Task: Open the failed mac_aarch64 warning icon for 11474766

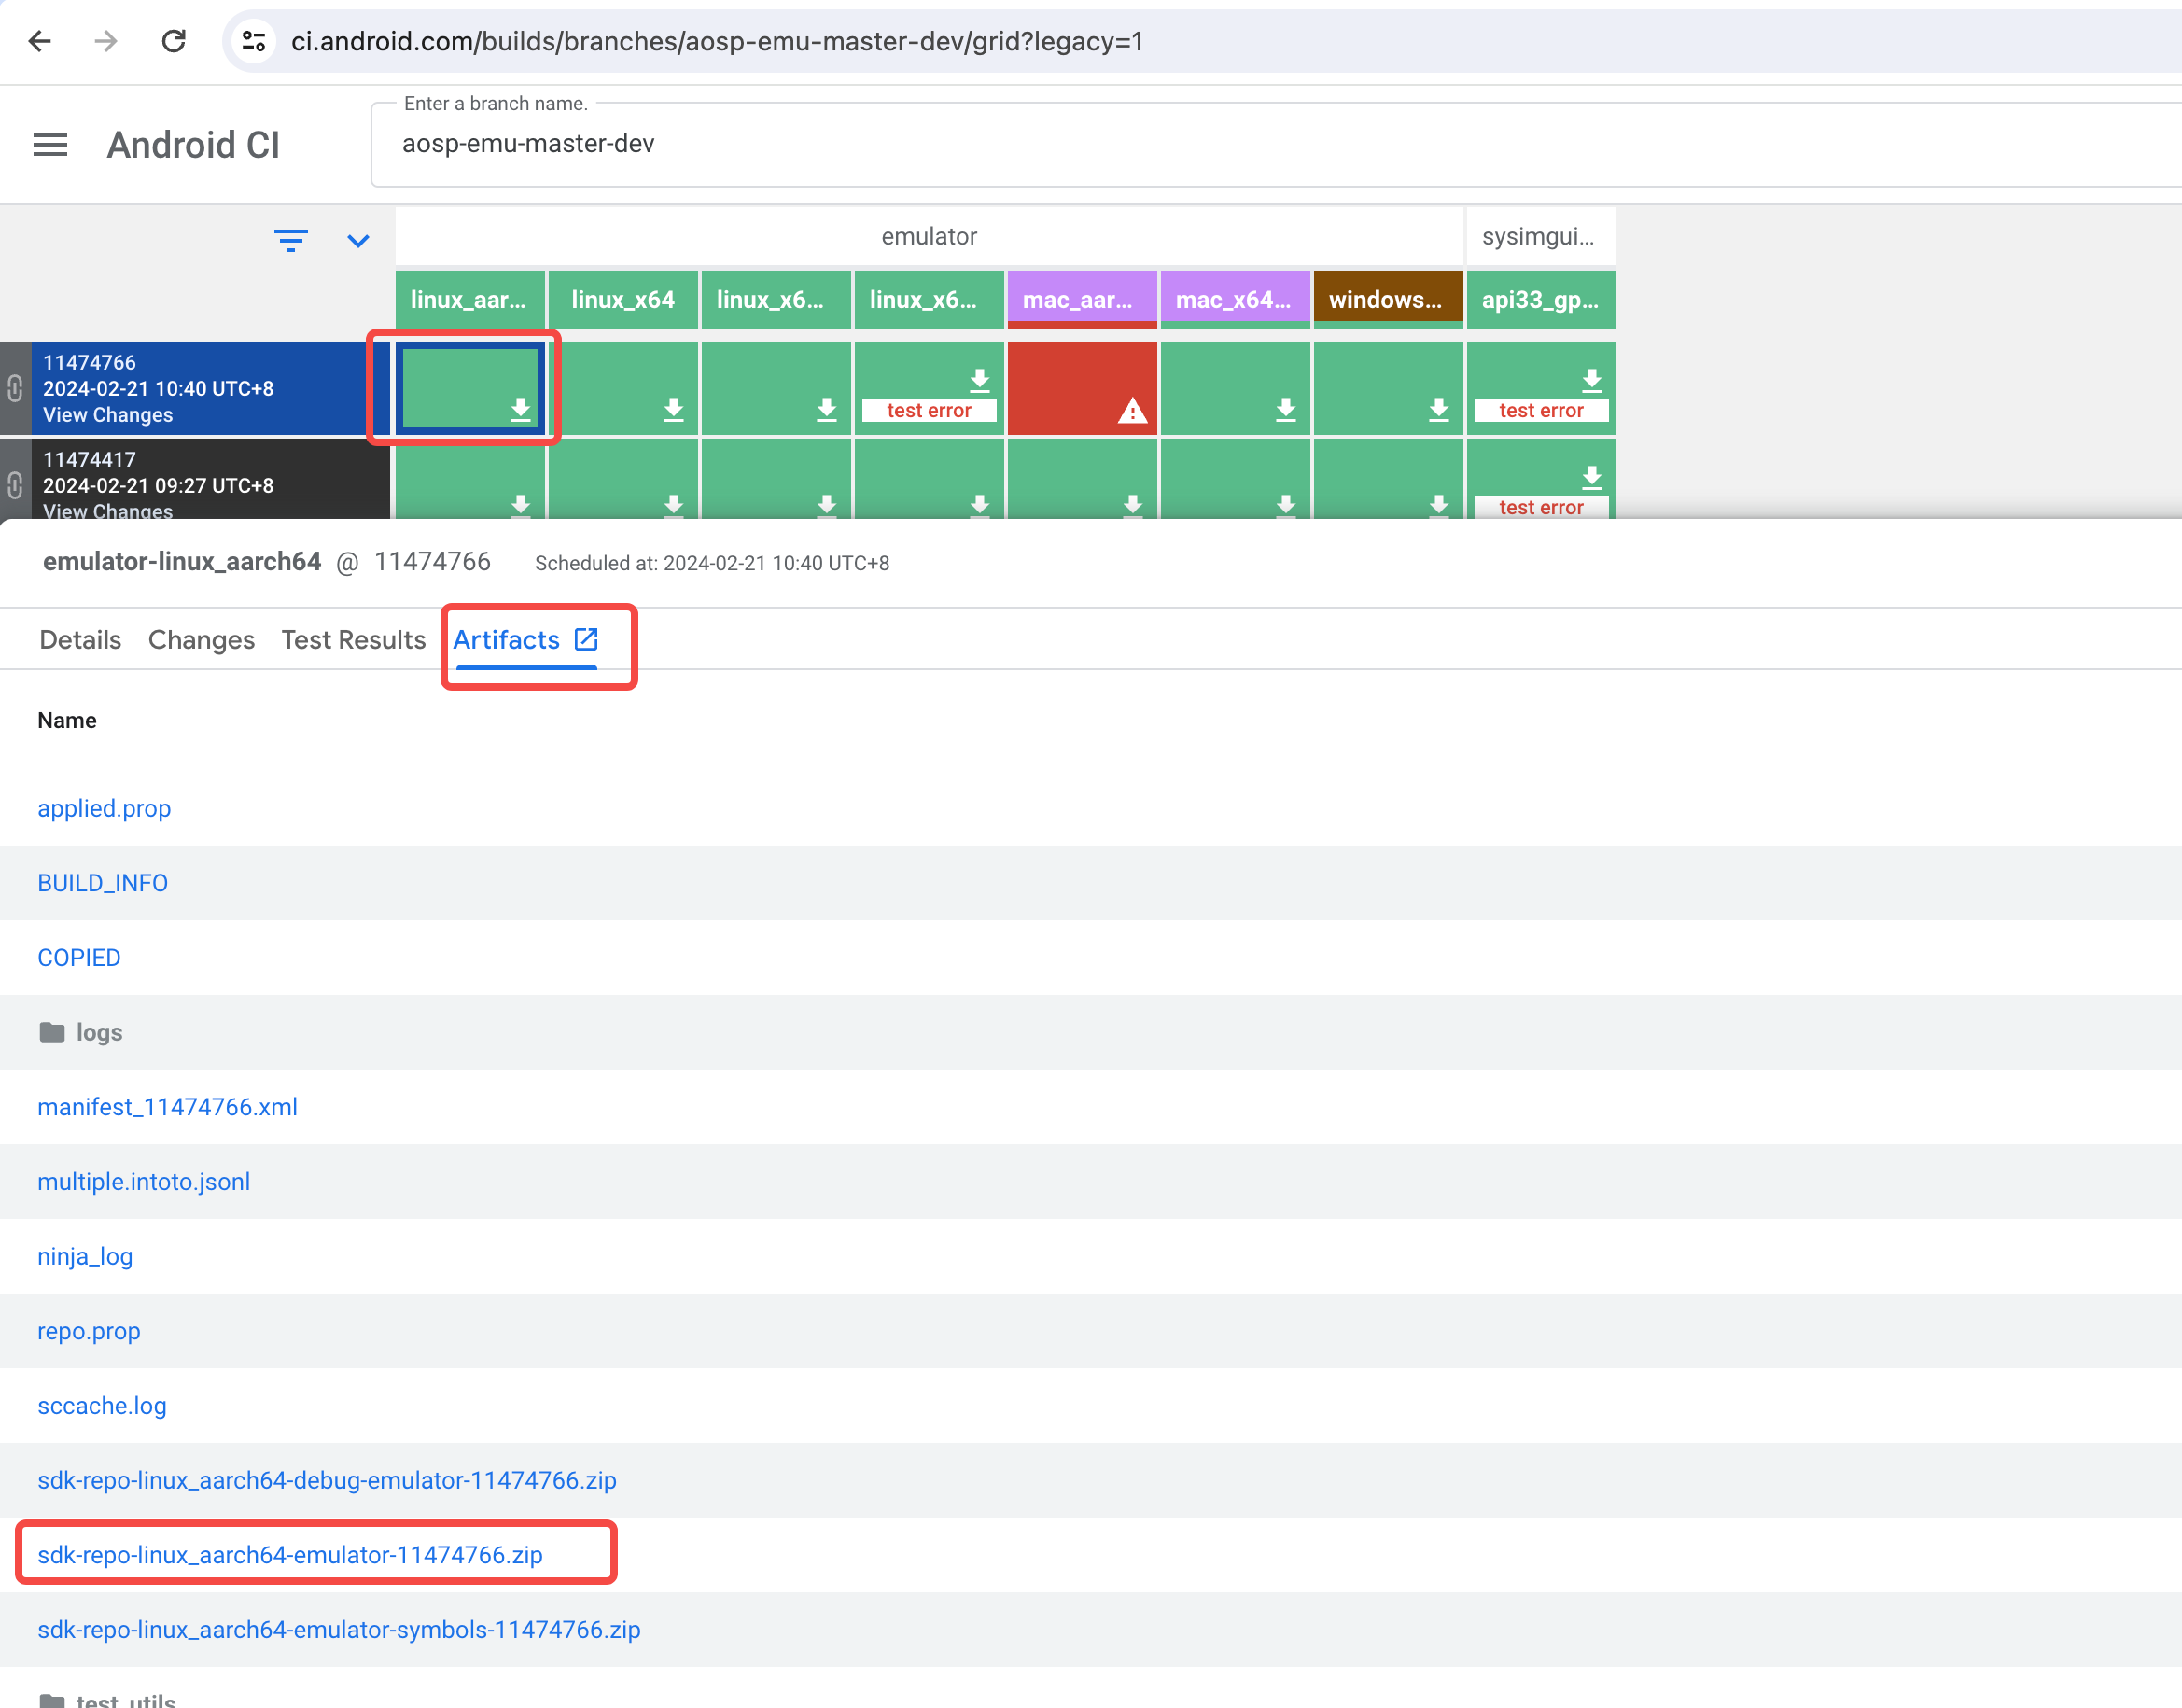Action: point(1132,410)
